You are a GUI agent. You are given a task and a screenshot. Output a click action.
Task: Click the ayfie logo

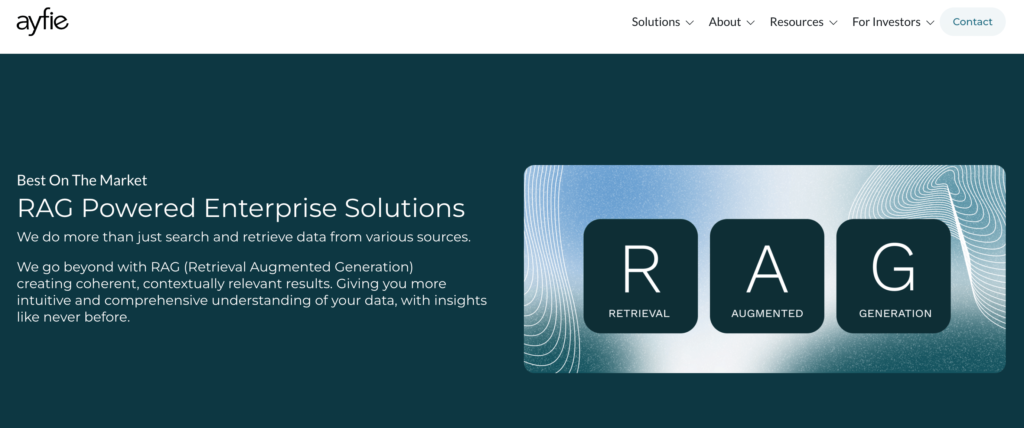[x=42, y=21]
